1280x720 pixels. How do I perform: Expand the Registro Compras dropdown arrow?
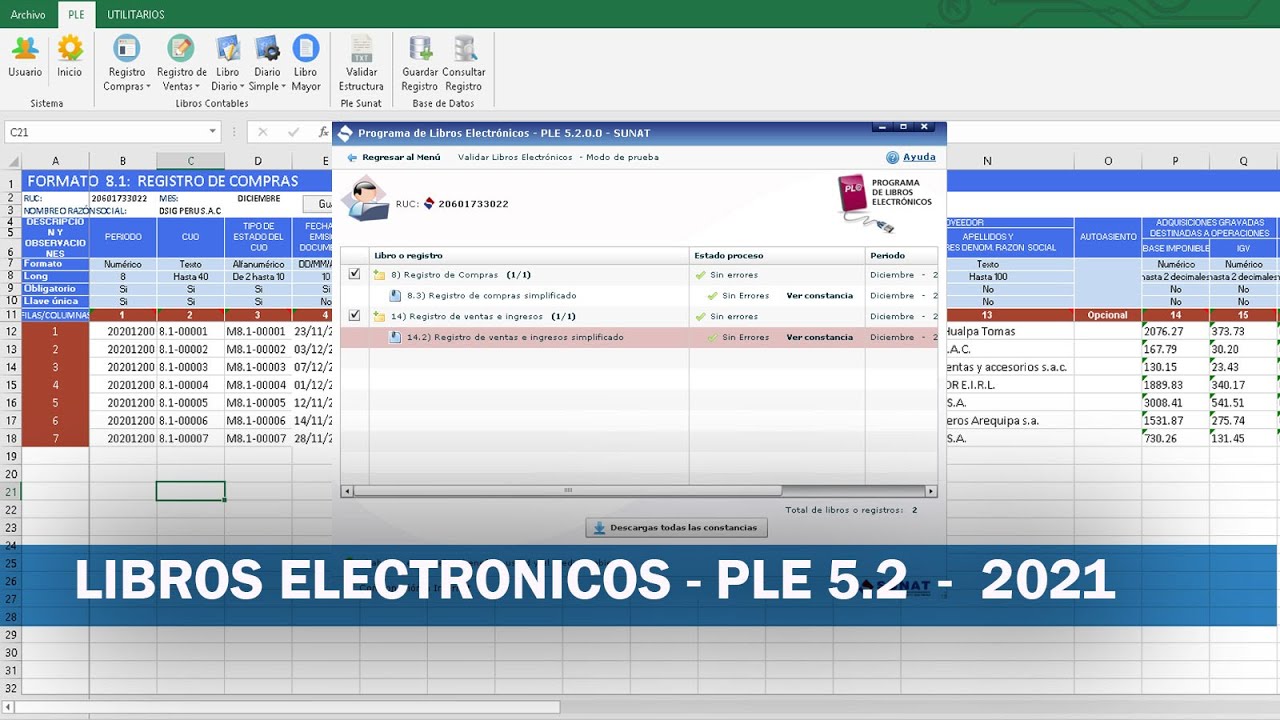pos(149,87)
